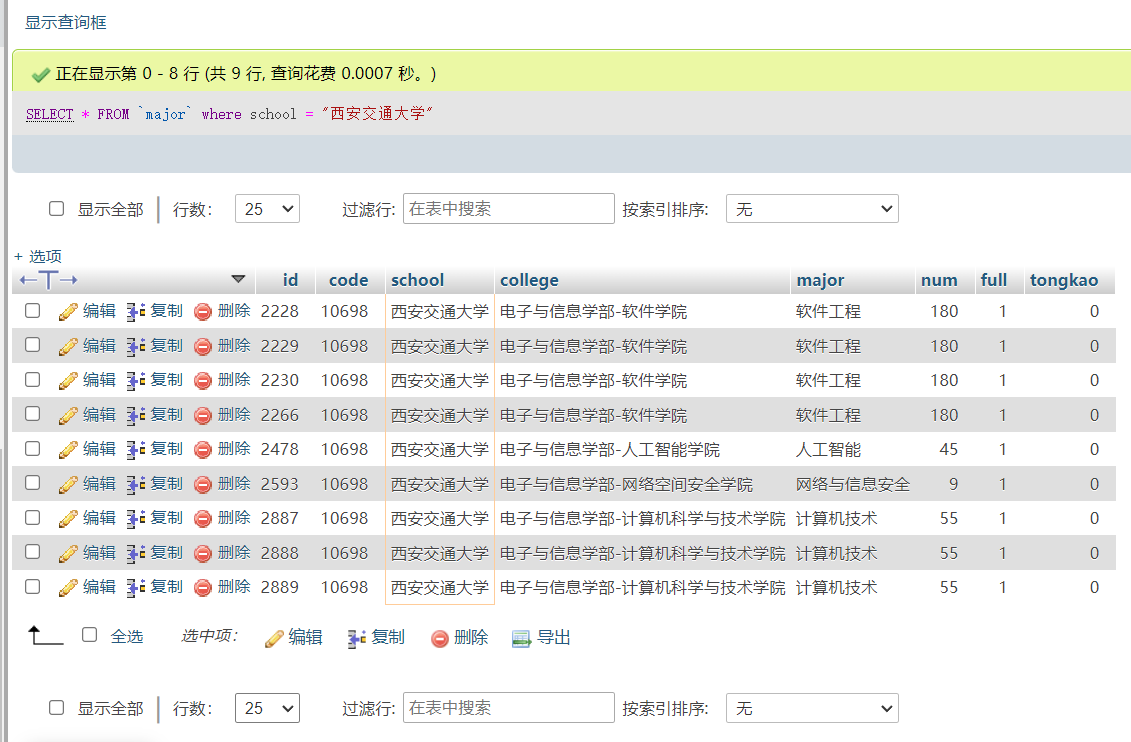Click edit pencil icon for row 2266
Image resolution: width=1131 pixels, height=742 pixels.
(68, 415)
